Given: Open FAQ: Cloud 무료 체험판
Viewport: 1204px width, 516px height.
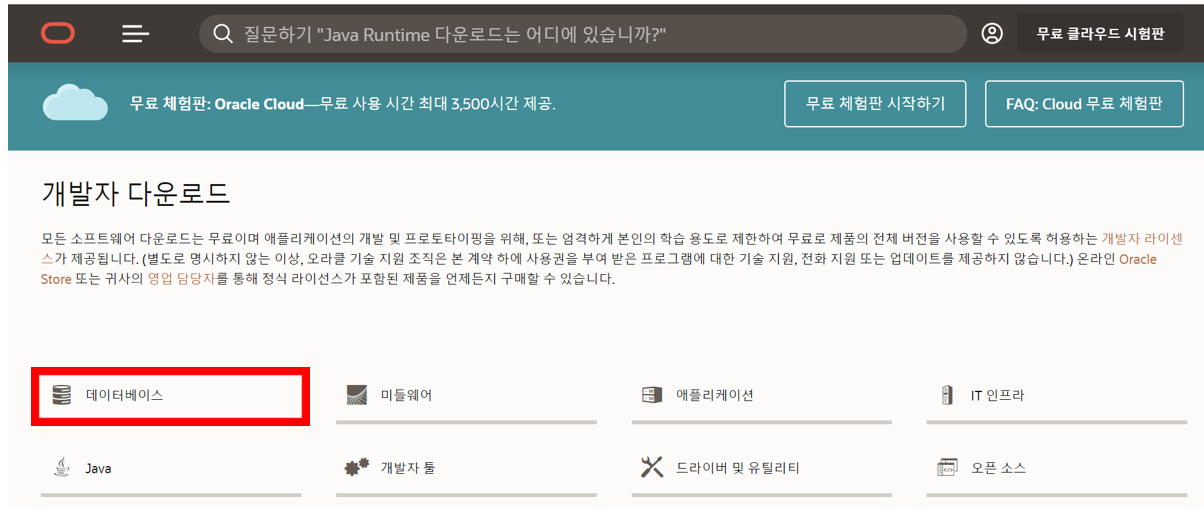Looking at the screenshot, I should coord(1084,104).
